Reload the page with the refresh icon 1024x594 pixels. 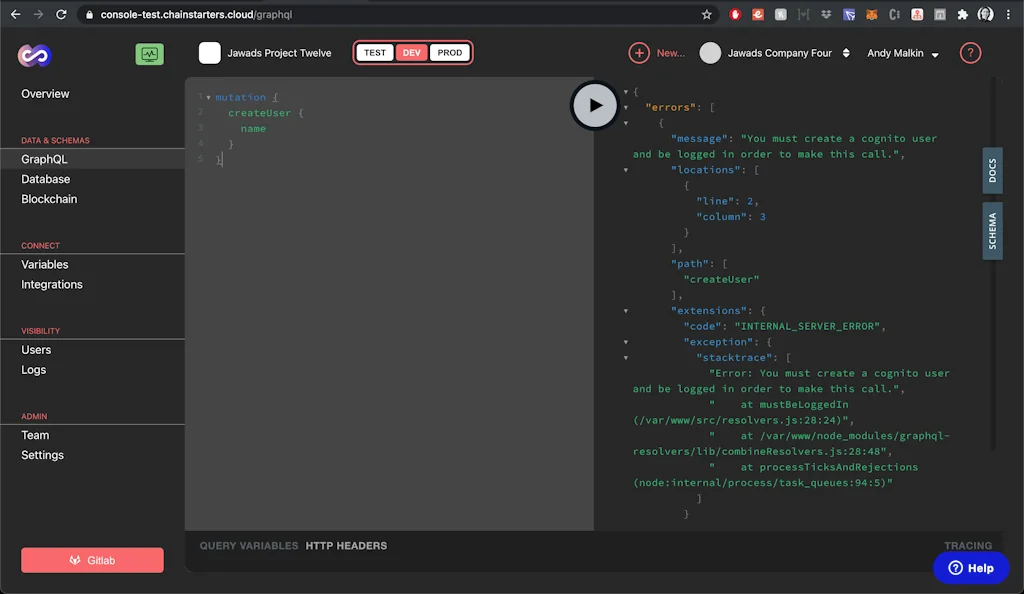tap(62, 14)
